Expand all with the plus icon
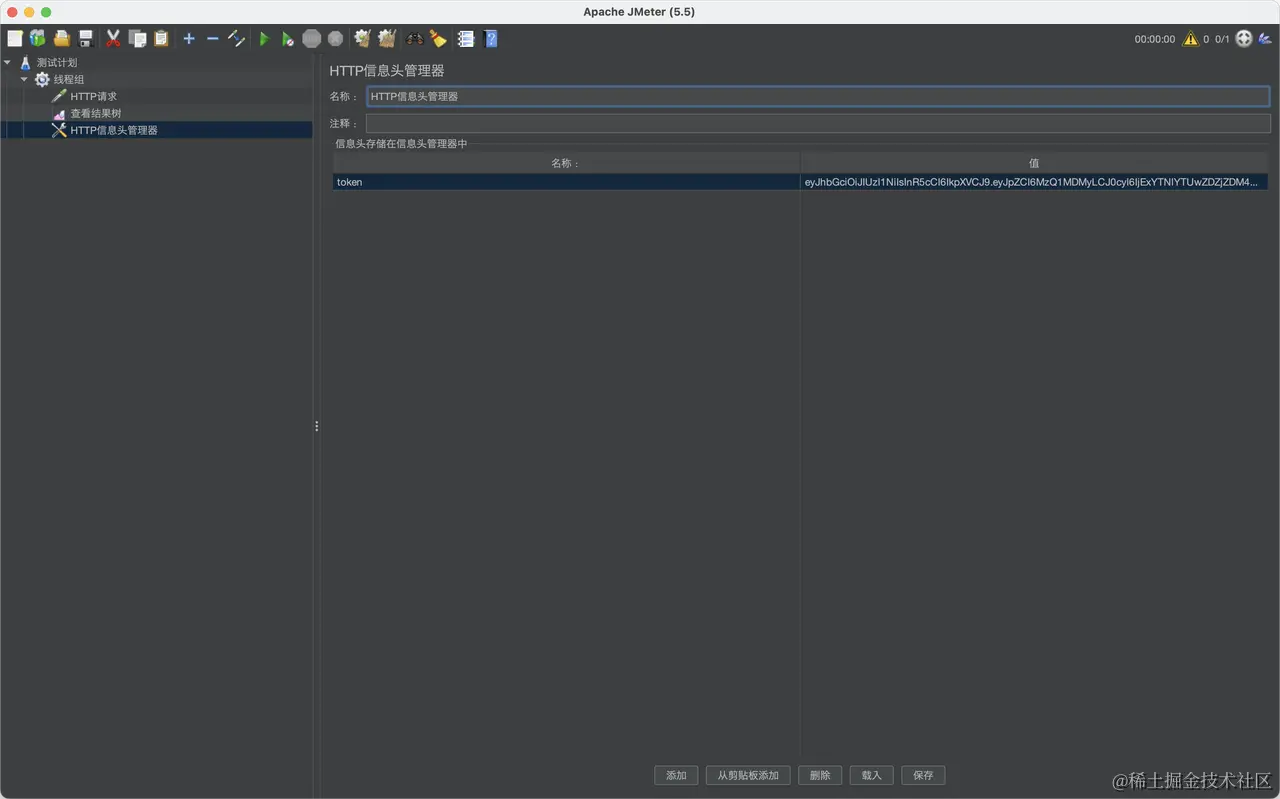The height and width of the screenshot is (799, 1280). (x=189, y=39)
